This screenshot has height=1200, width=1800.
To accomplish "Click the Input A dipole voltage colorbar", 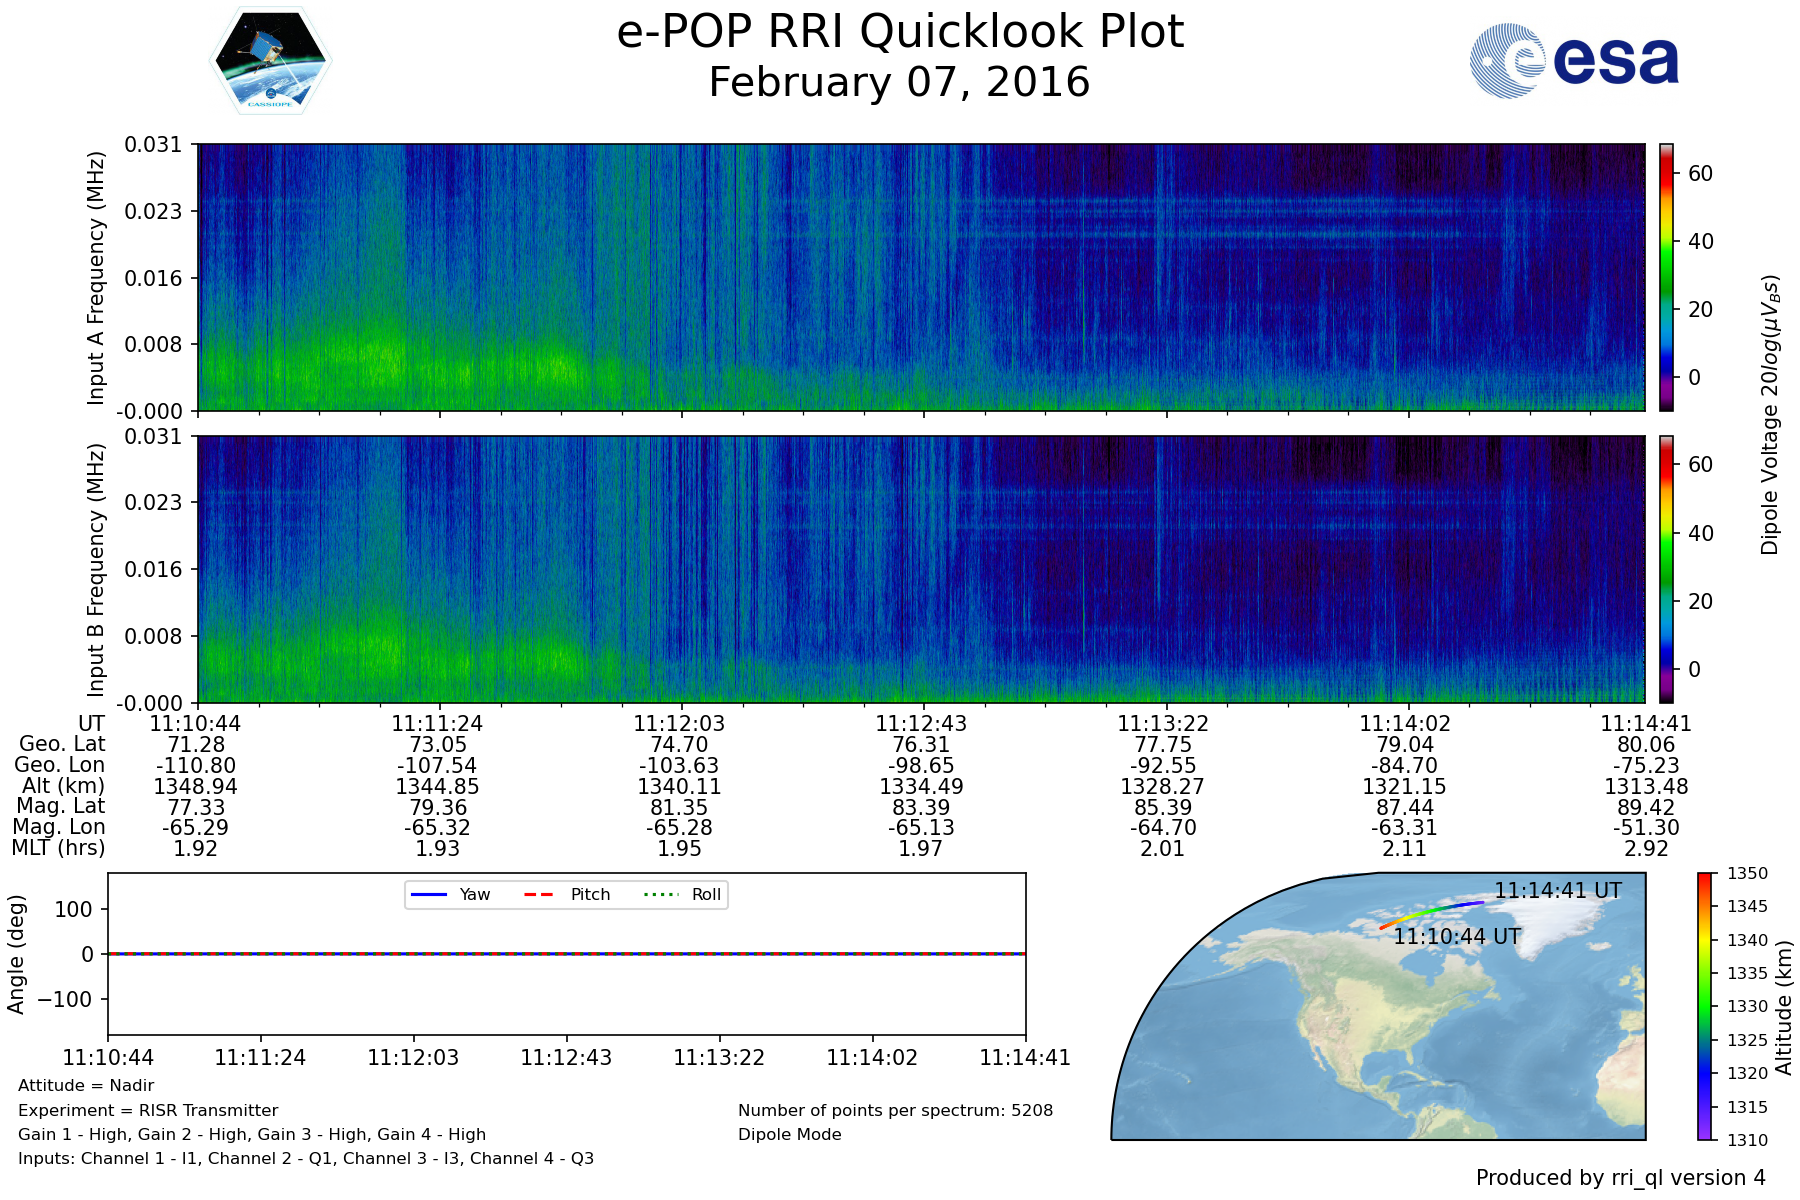I will tap(1666, 277).
